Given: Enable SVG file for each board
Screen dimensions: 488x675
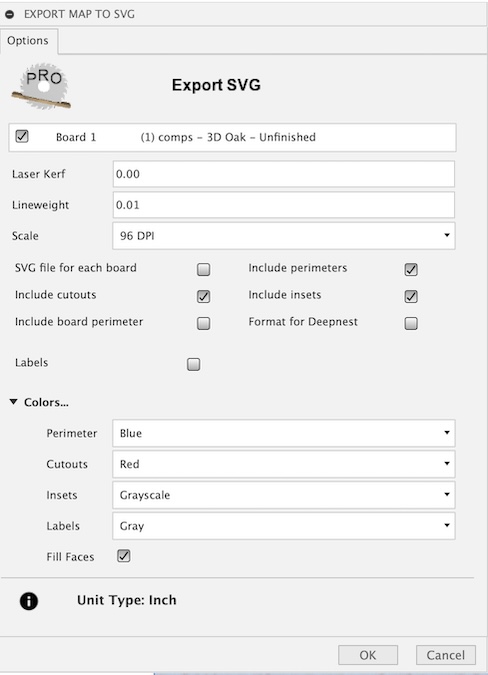Looking at the screenshot, I should (x=204, y=269).
